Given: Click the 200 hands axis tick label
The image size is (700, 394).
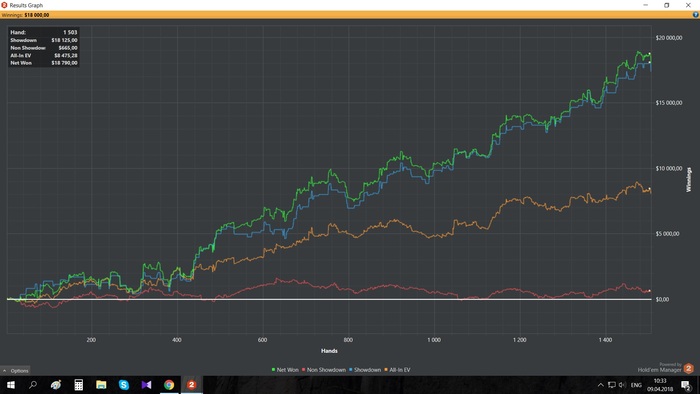Looking at the screenshot, I should 91,340.
